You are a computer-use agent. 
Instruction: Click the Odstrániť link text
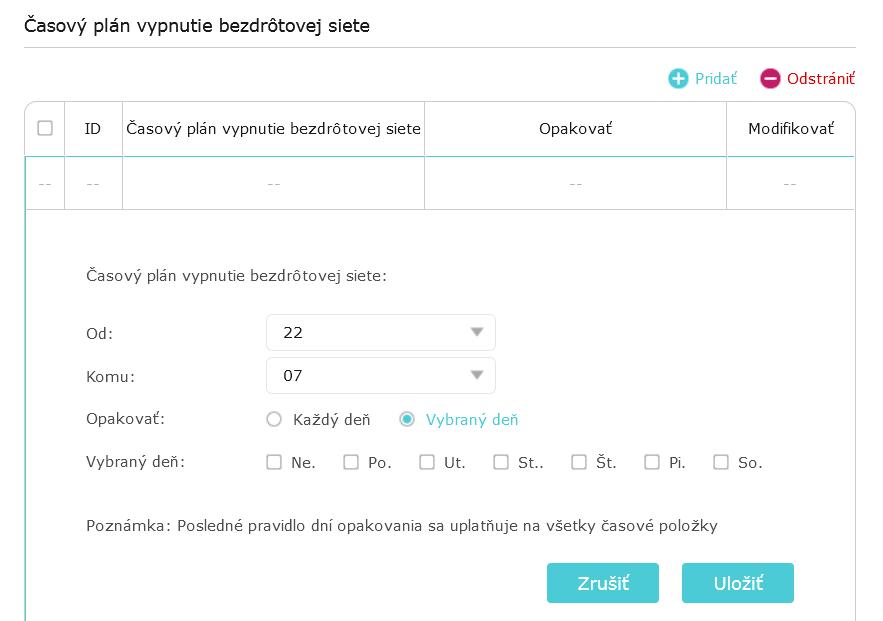point(820,78)
